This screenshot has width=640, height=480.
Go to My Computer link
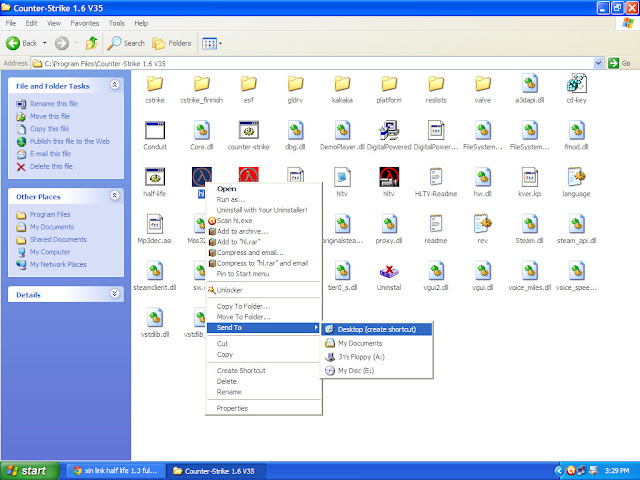click(x=49, y=252)
